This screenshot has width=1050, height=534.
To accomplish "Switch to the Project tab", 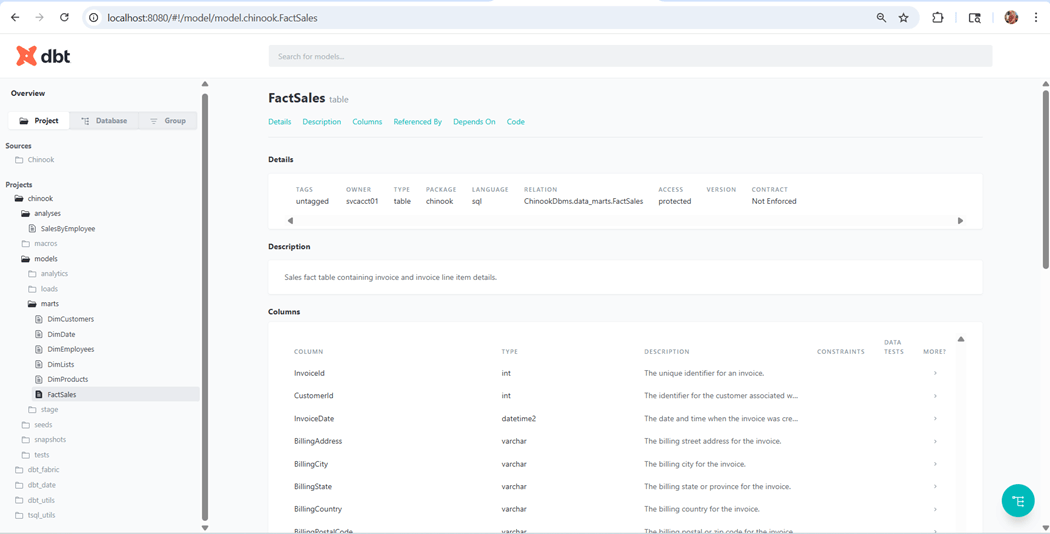I will (39, 121).
